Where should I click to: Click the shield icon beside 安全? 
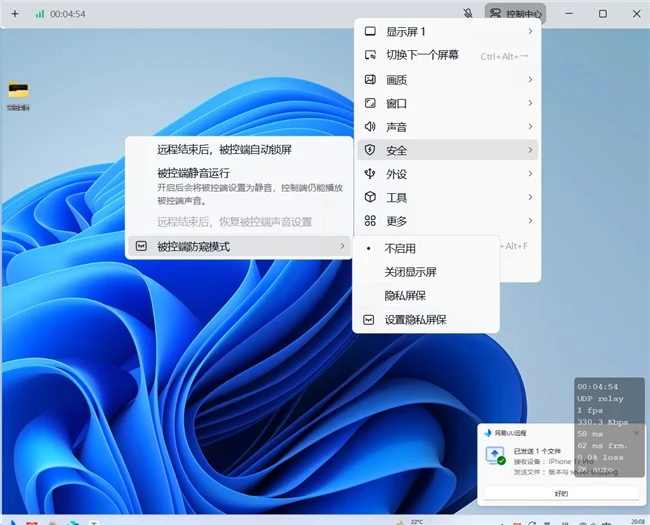370,150
